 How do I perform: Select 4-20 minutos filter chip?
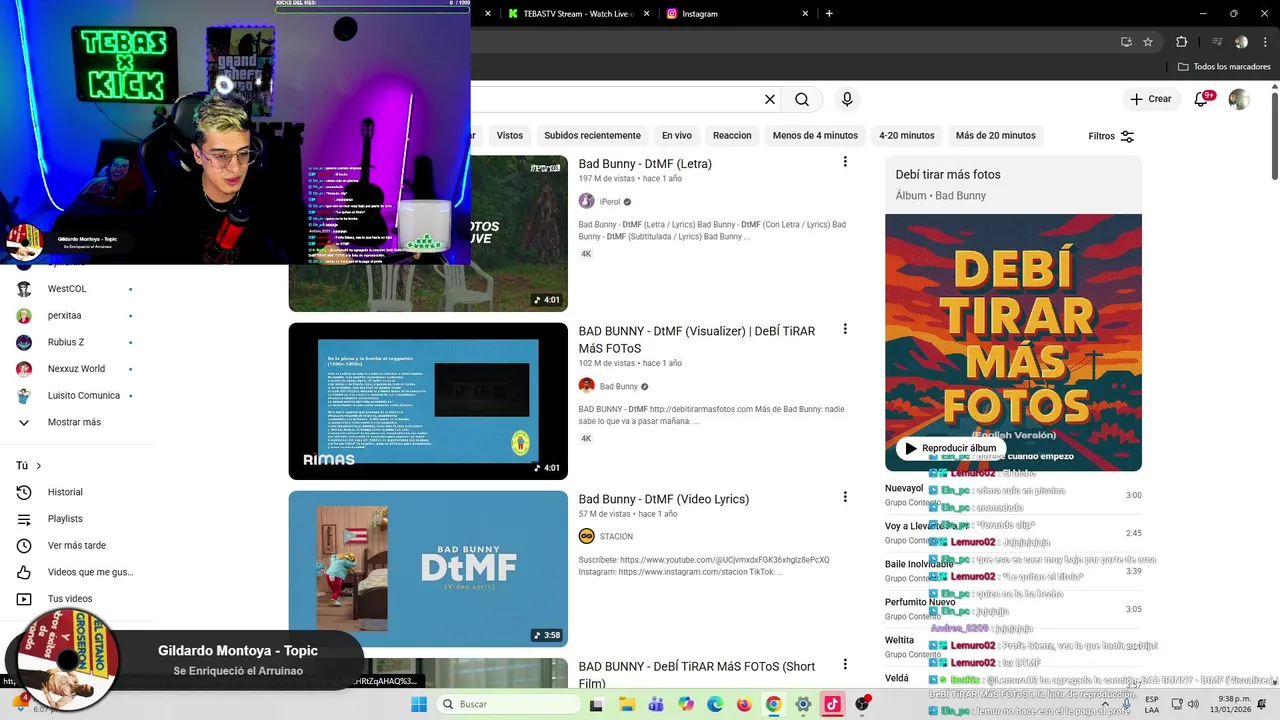(x=906, y=135)
